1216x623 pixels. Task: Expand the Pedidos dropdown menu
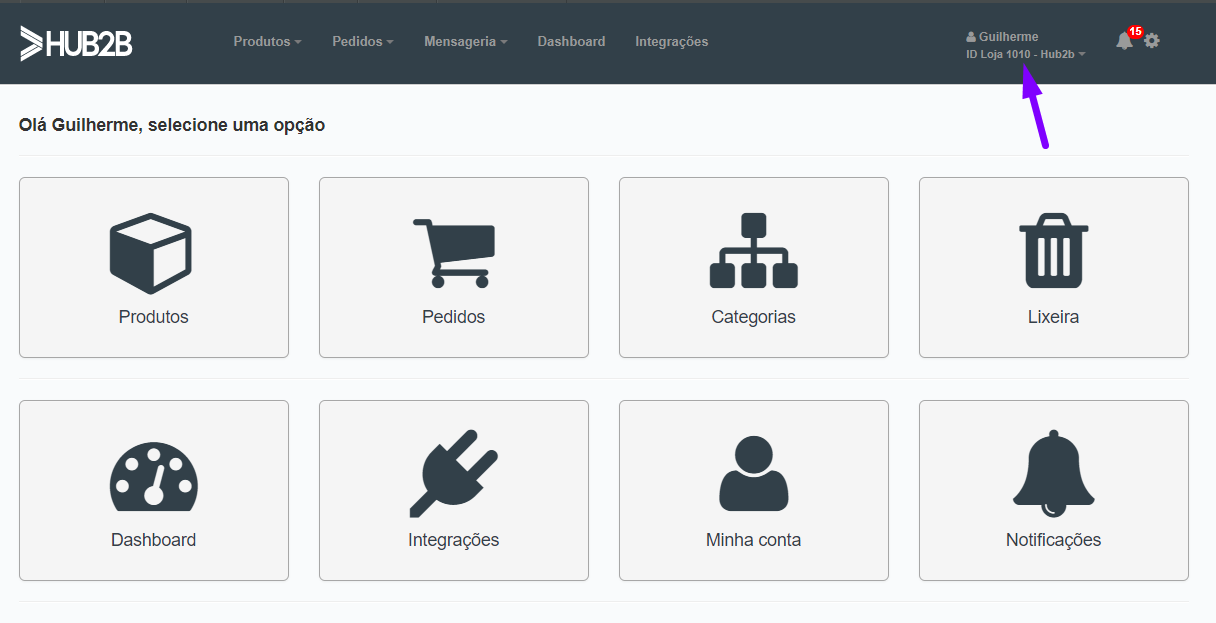[362, 42]
